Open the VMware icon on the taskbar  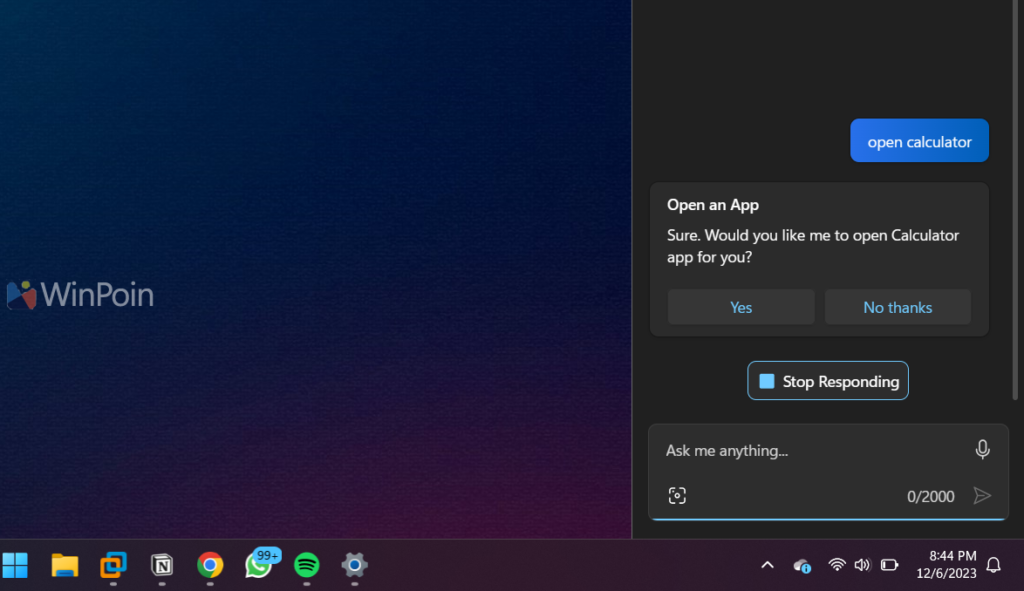point(113,565)
